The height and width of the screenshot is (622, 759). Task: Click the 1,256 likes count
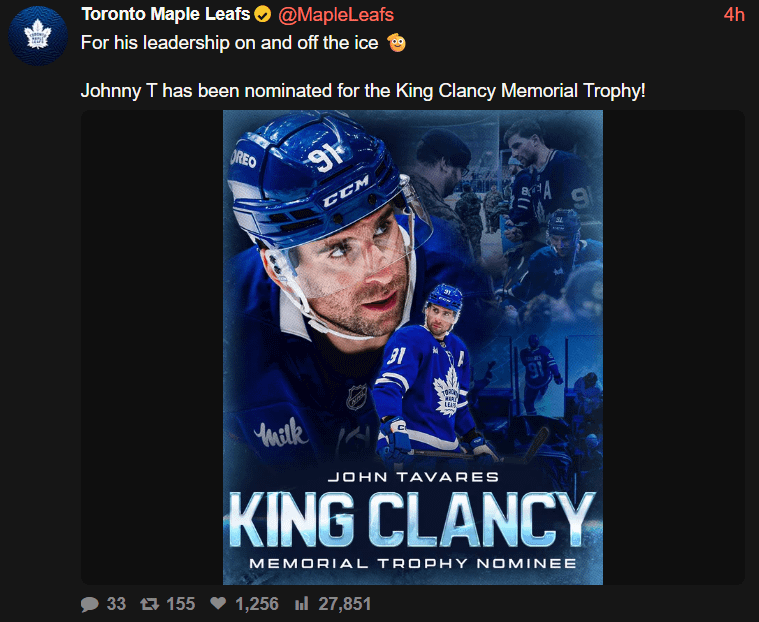click(257, 604)
